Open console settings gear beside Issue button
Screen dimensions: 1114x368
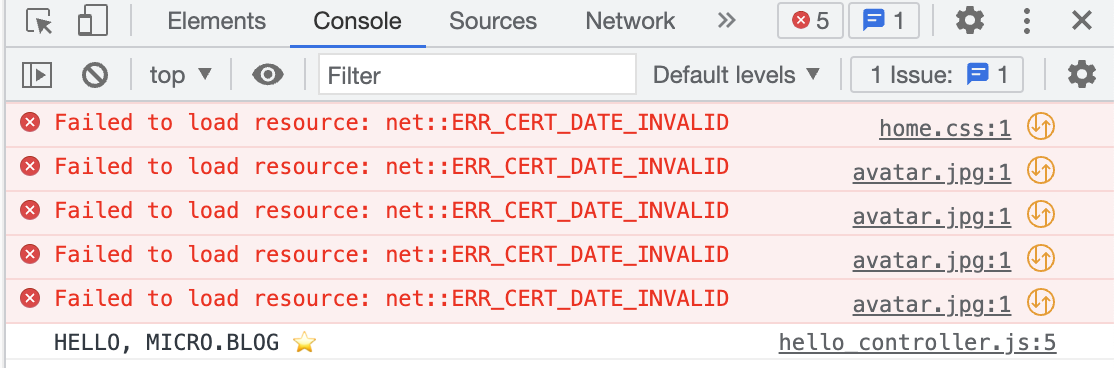1081,75
